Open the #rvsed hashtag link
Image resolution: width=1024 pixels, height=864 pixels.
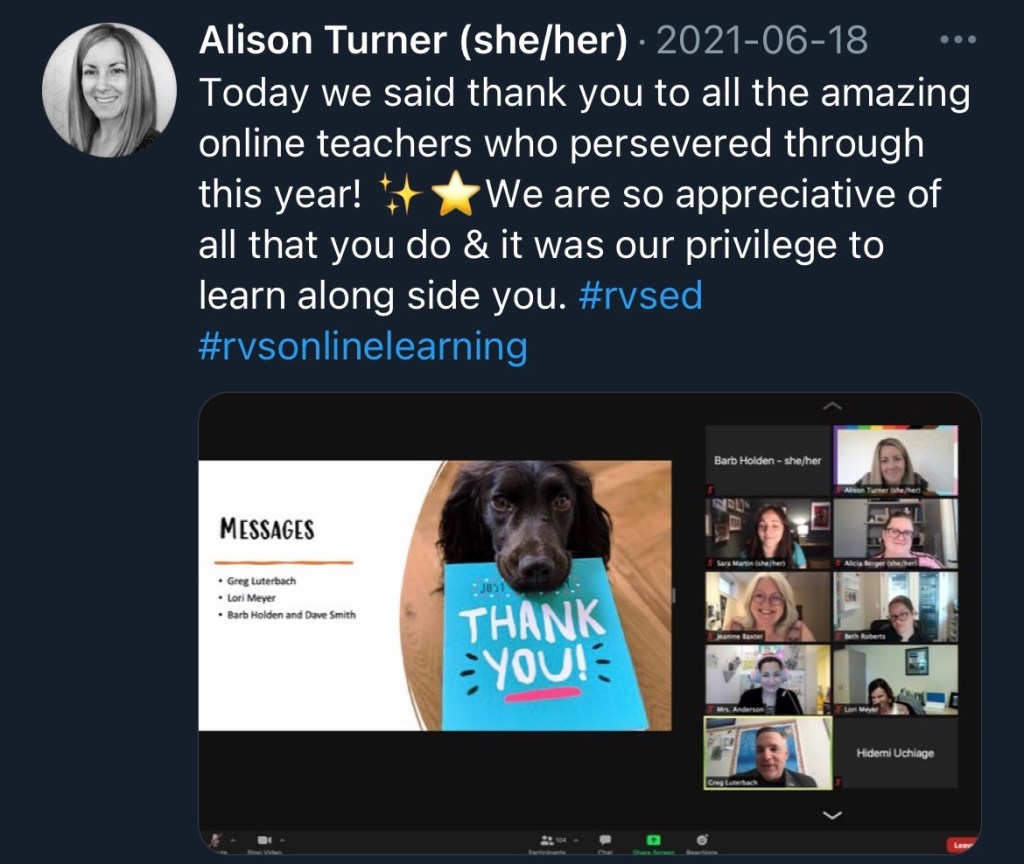coord(640,295)
